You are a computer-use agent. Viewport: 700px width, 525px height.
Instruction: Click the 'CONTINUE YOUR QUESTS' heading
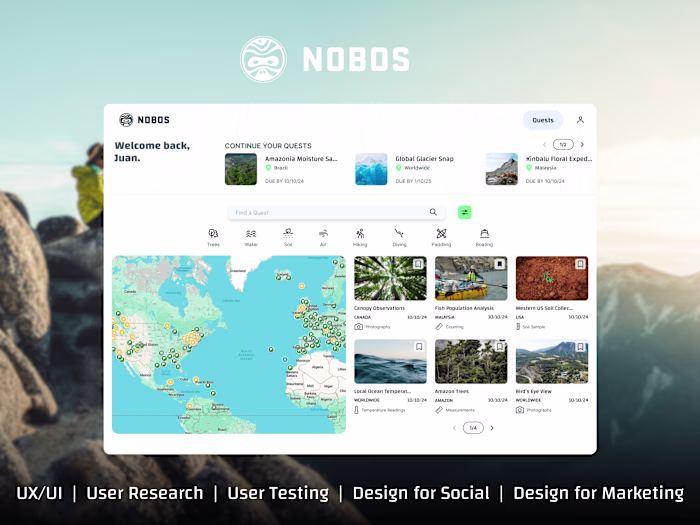point(268,146)
